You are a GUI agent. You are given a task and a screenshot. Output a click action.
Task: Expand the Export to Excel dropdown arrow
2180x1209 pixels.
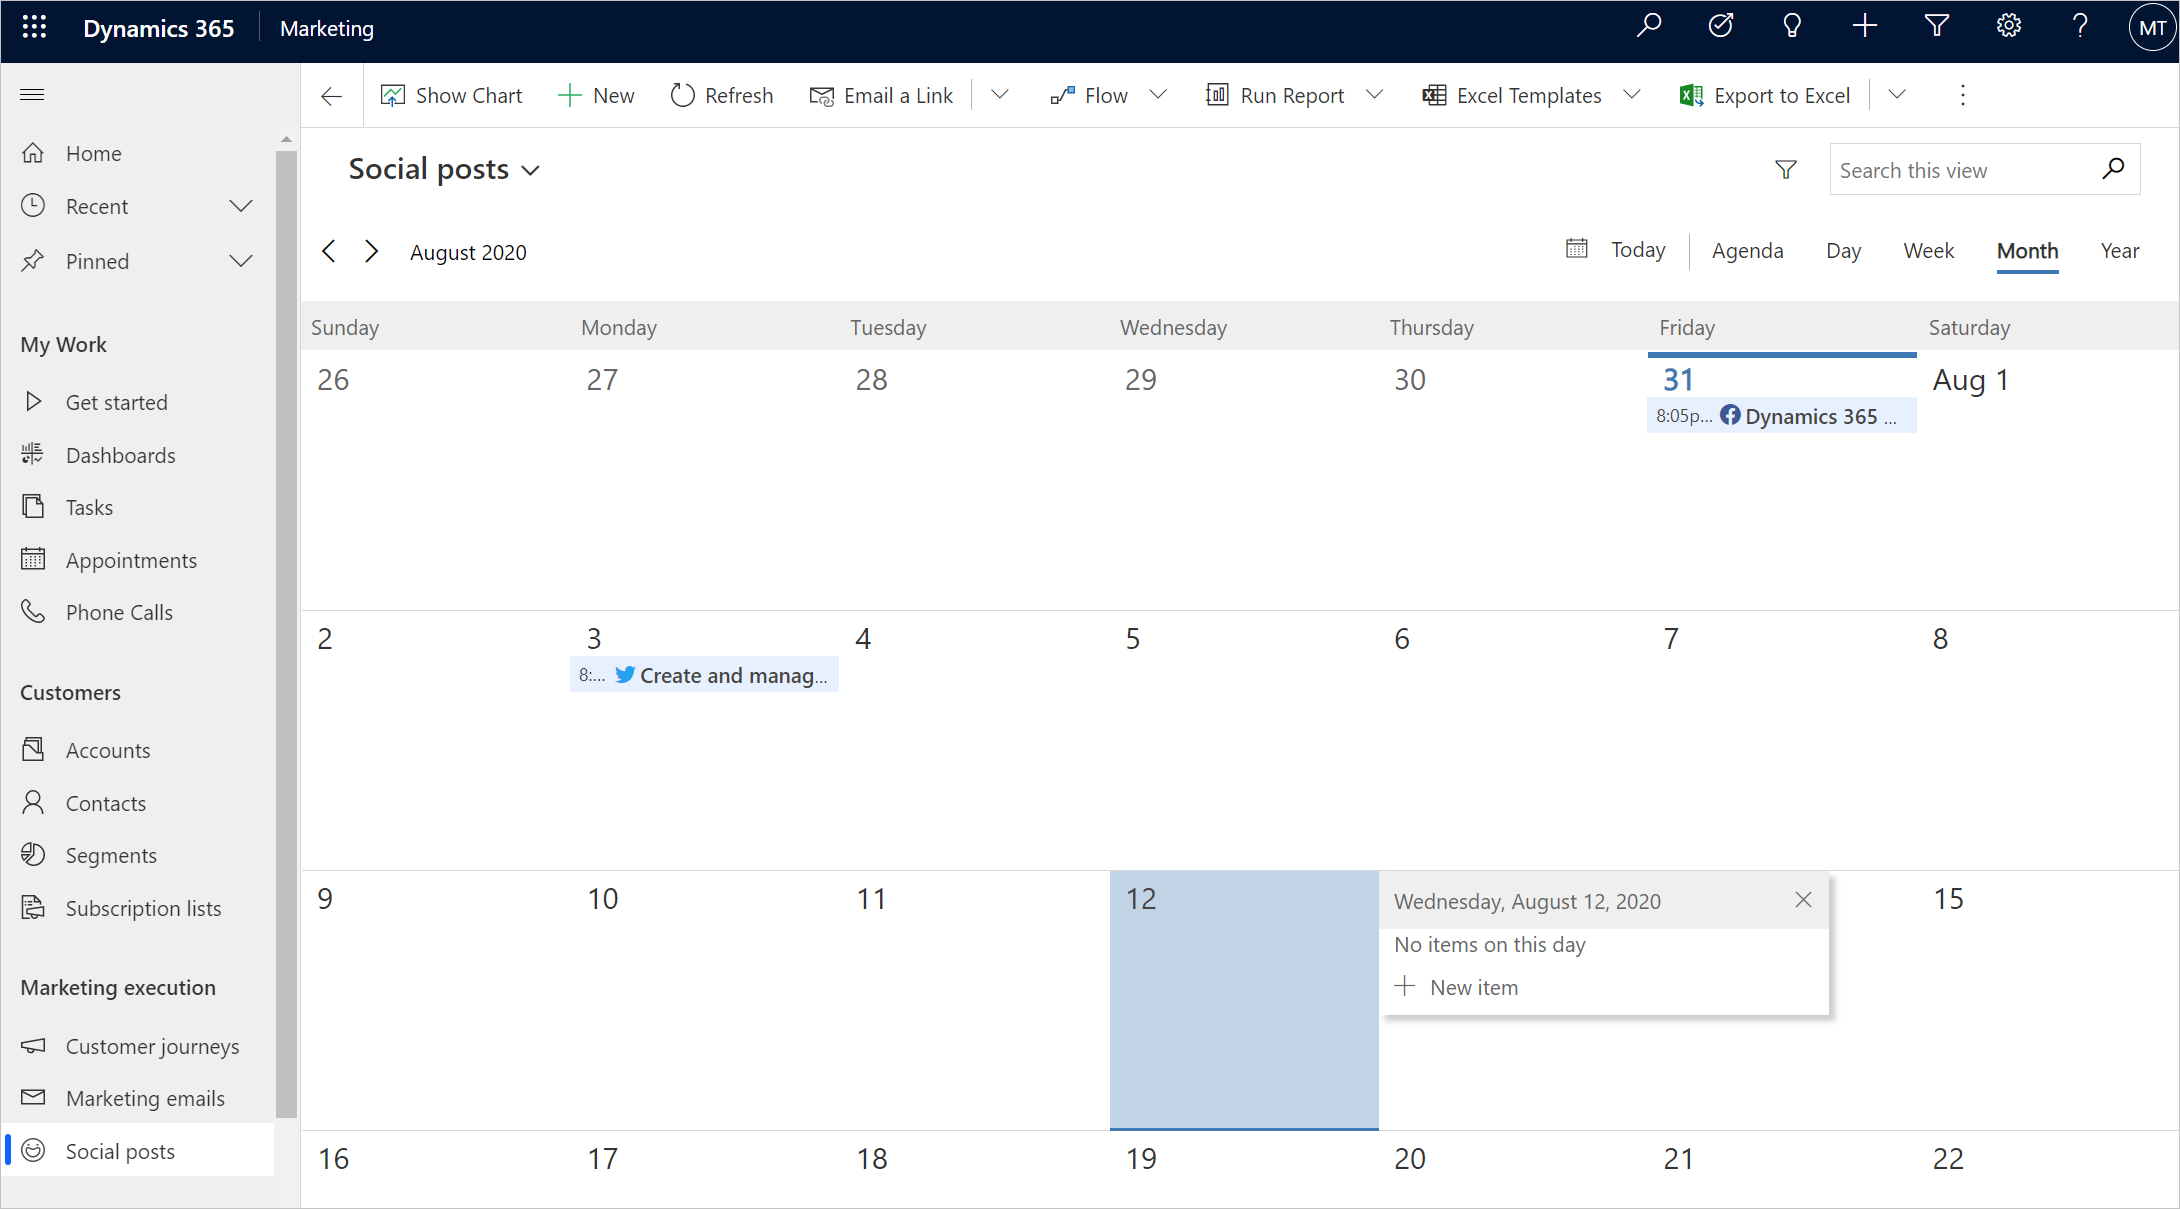pyautogui.click(x=1897, y=95)
